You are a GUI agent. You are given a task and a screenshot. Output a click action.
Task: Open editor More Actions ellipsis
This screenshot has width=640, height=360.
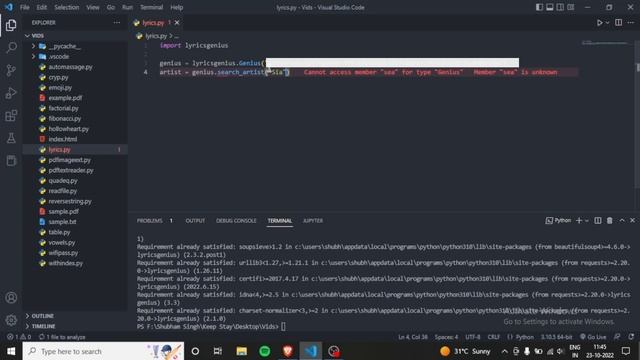(631, 22)
